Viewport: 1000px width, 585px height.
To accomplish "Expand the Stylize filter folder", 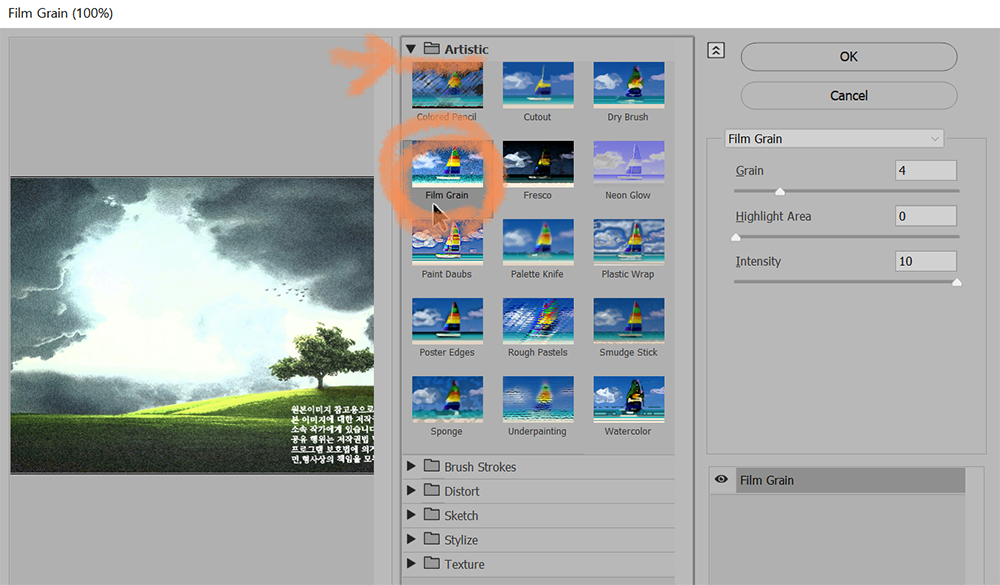I will coord(411,539).
